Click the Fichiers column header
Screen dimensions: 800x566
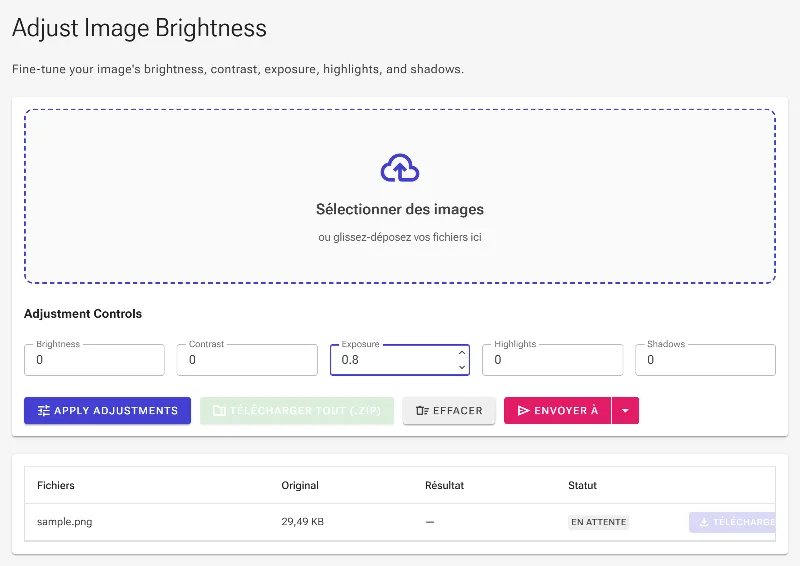click(56, 485)
